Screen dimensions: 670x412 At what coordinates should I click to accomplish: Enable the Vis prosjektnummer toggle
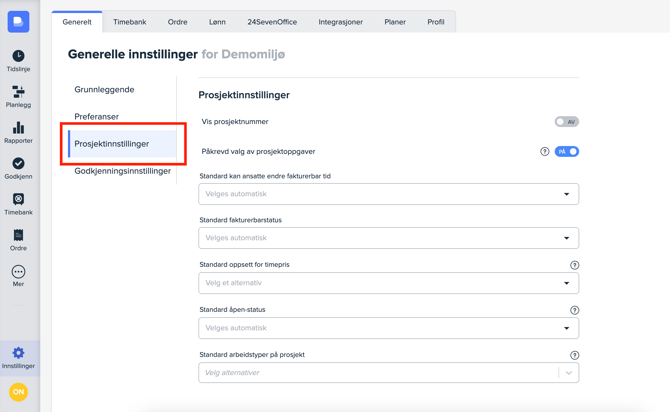click(566, 122)
